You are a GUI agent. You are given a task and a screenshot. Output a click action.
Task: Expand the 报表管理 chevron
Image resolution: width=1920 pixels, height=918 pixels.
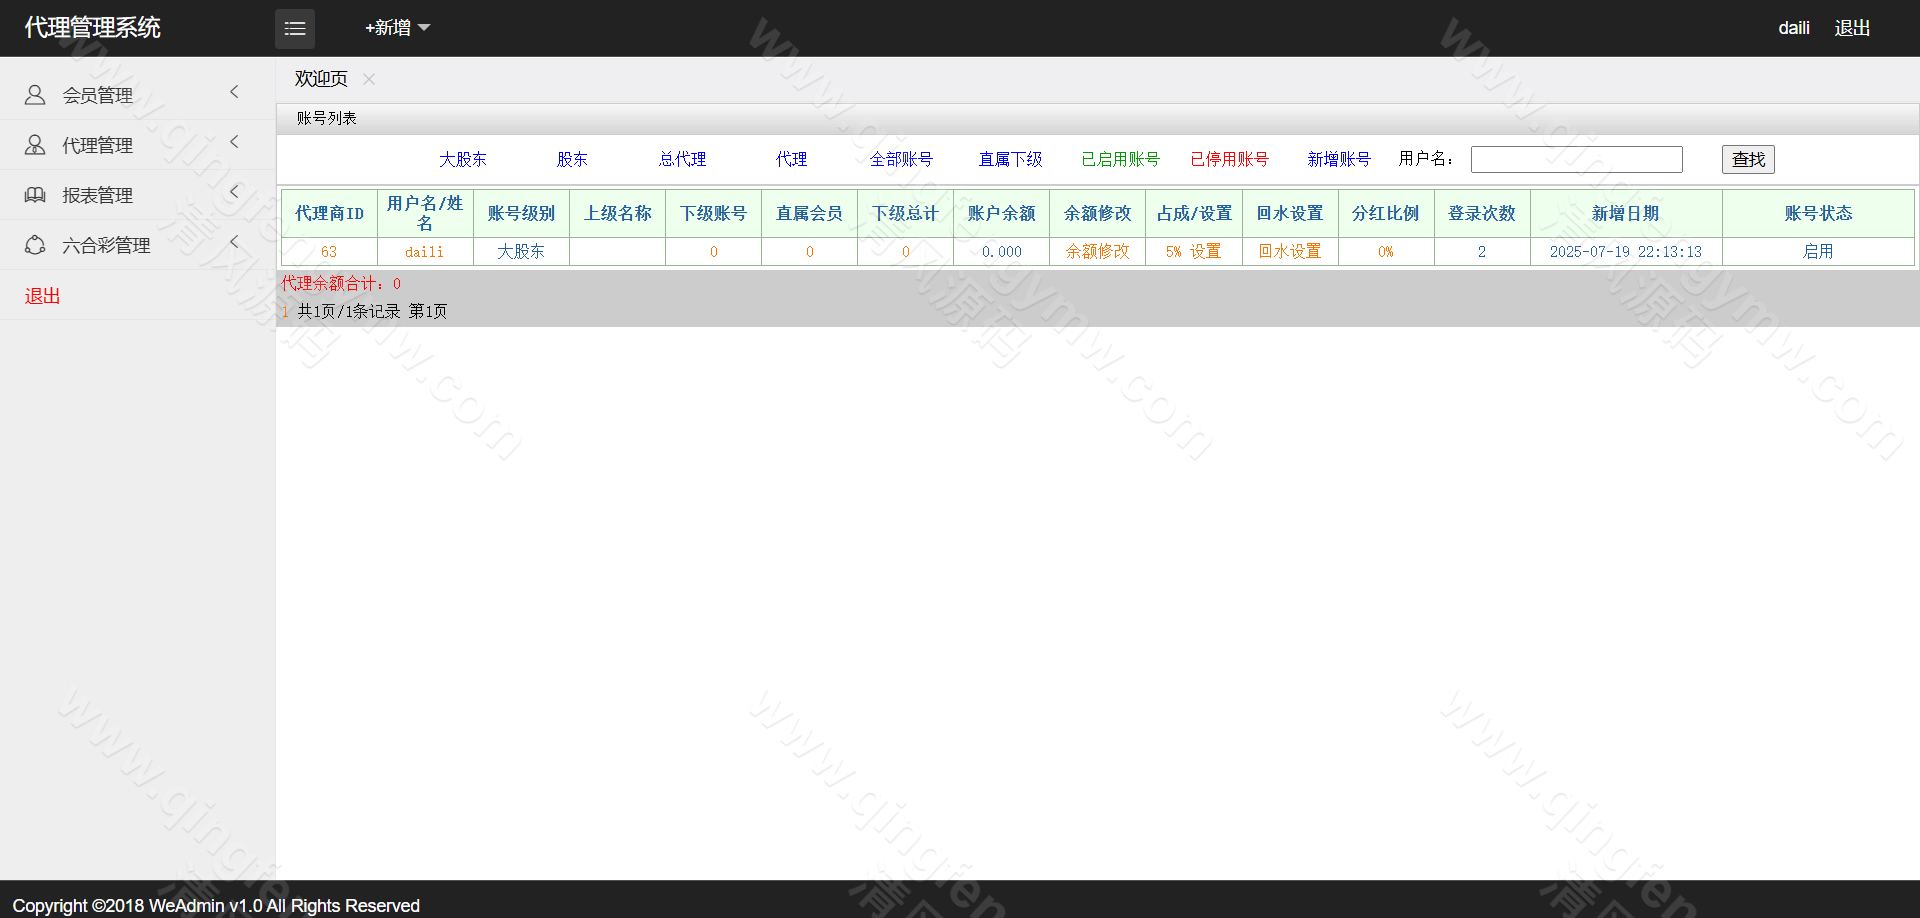[x=235, y=192]
